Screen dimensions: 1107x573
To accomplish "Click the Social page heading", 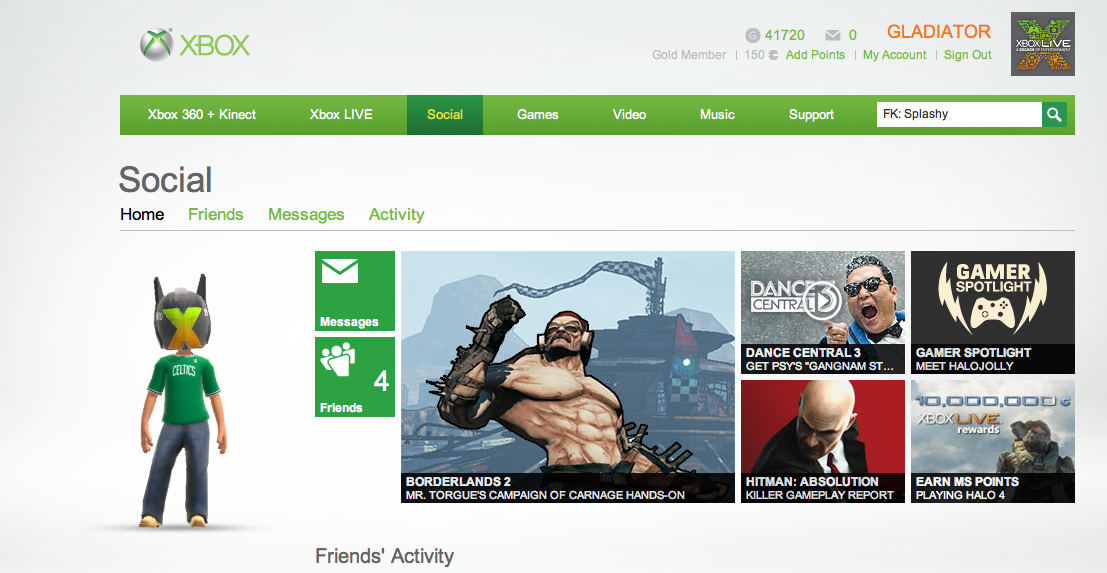I will [x=165, y=179].
